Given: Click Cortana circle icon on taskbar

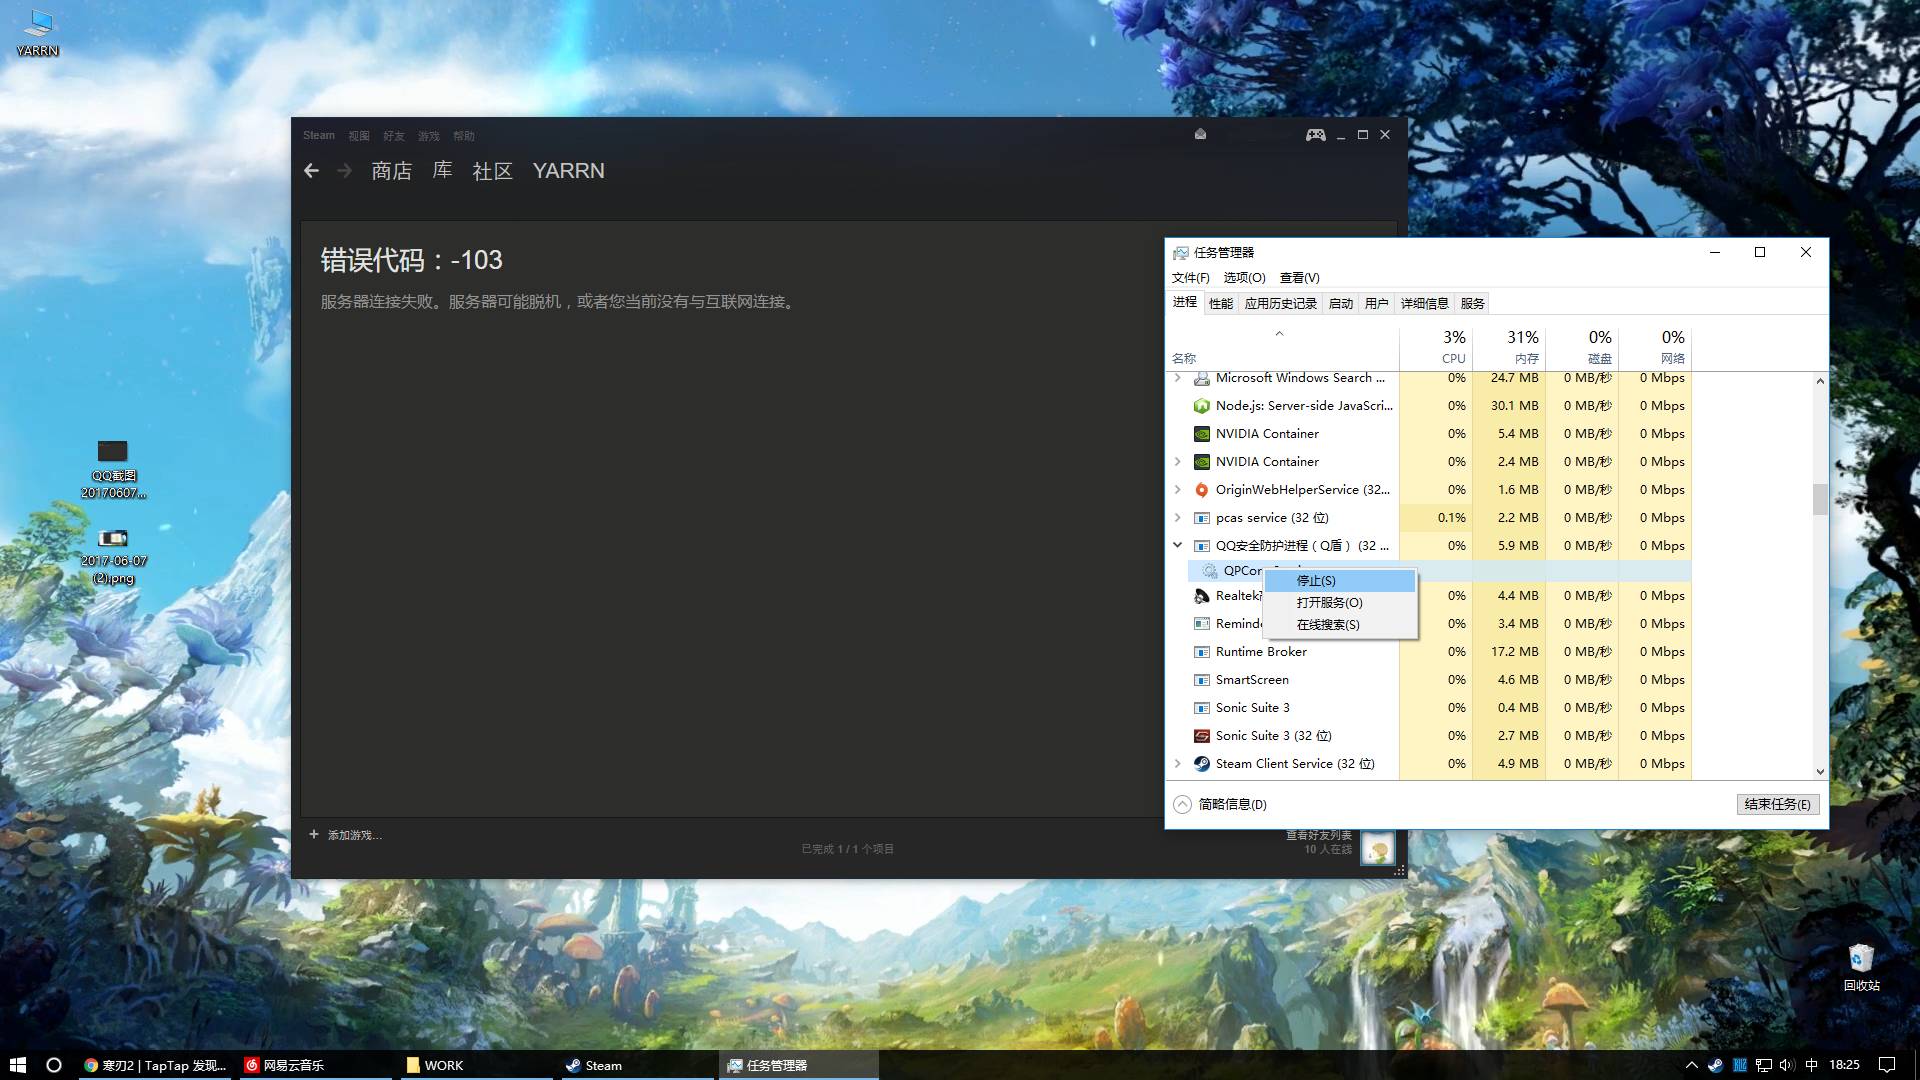Looking at the screenshot, I should point(54,1065).
